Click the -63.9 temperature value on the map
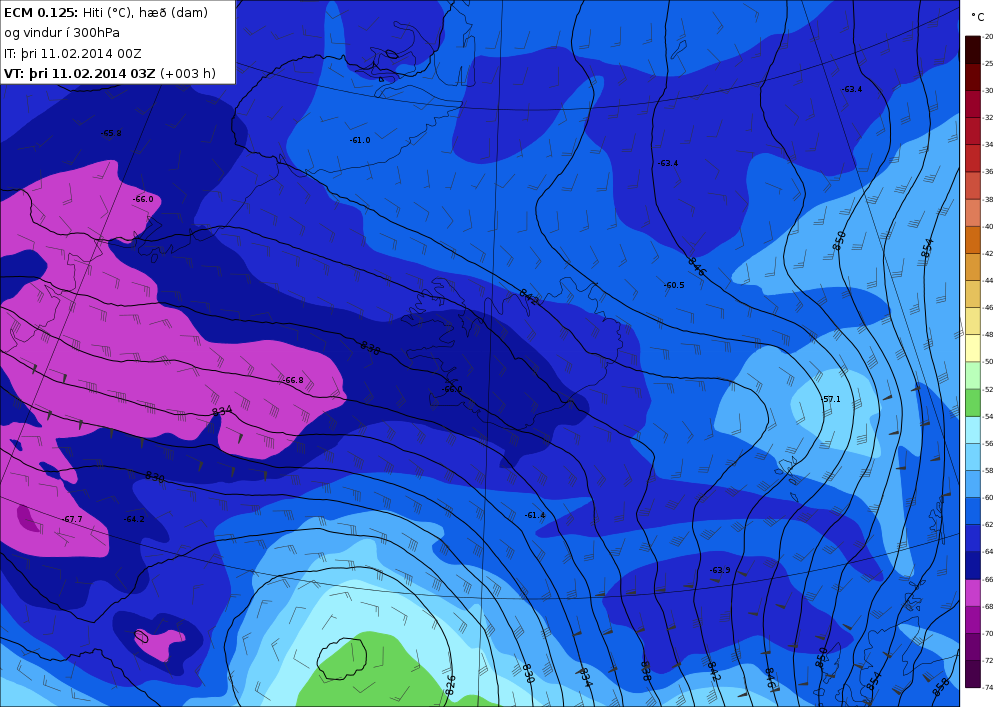Screen dimensions: 1000x707 coord(720,570)
